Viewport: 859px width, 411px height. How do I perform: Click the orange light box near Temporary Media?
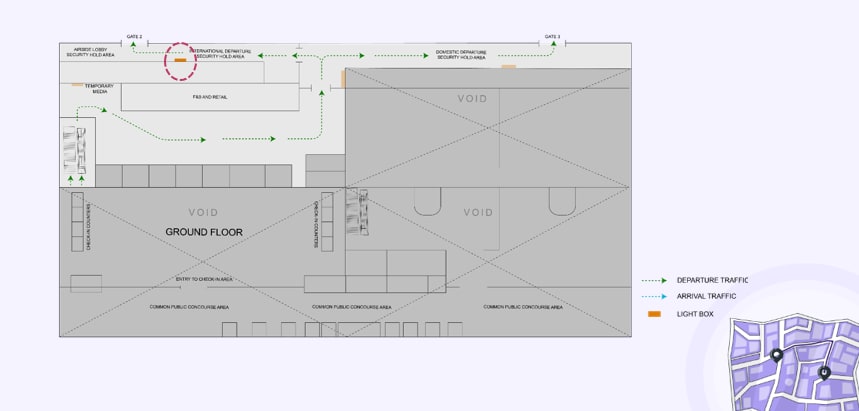coord(77,85)
